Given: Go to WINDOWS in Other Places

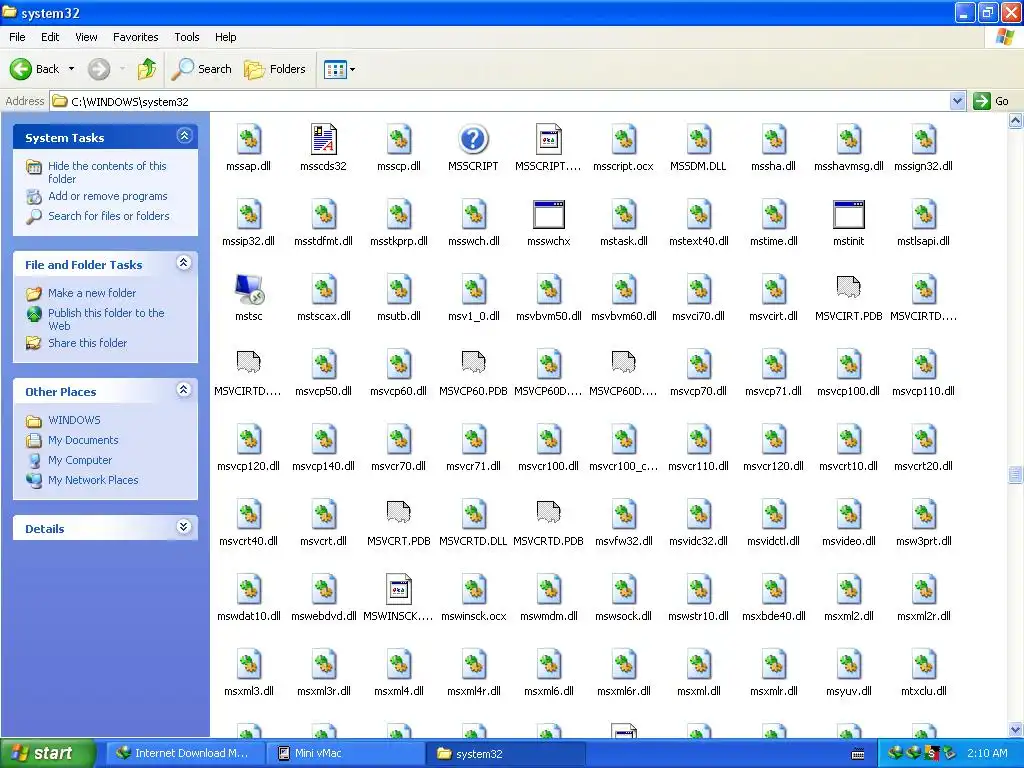Looking at the screenshot, I should 74,420.
